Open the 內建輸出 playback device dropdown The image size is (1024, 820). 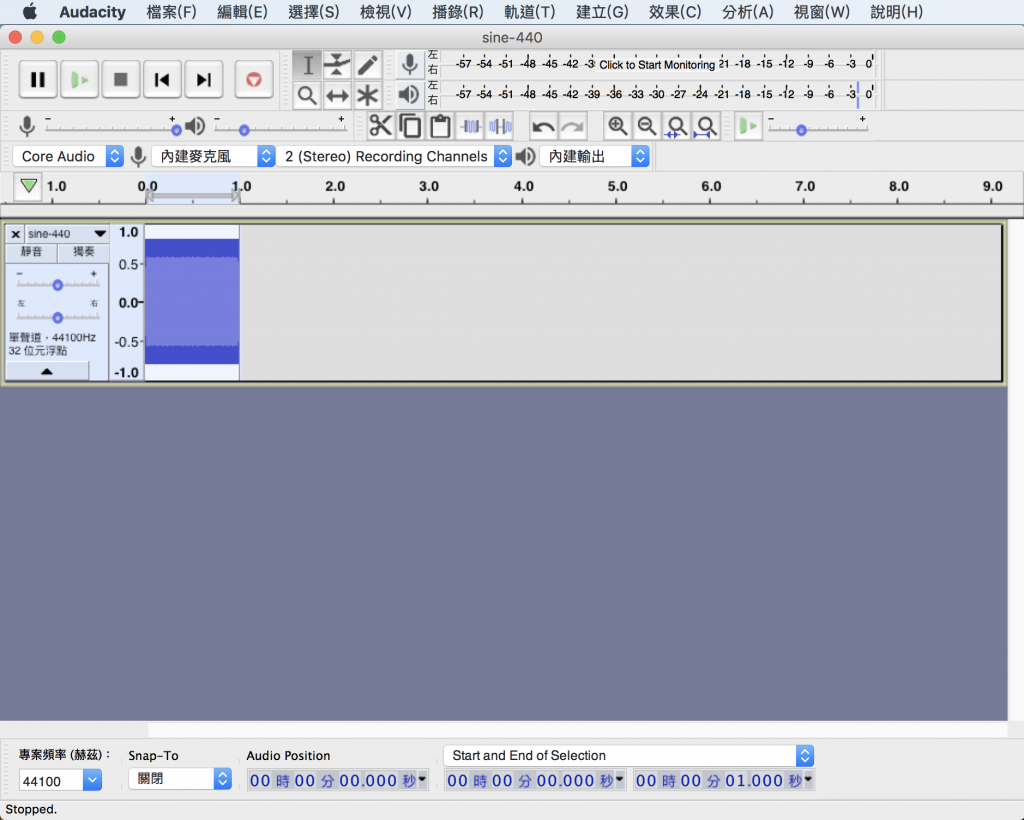click(594, 156)
